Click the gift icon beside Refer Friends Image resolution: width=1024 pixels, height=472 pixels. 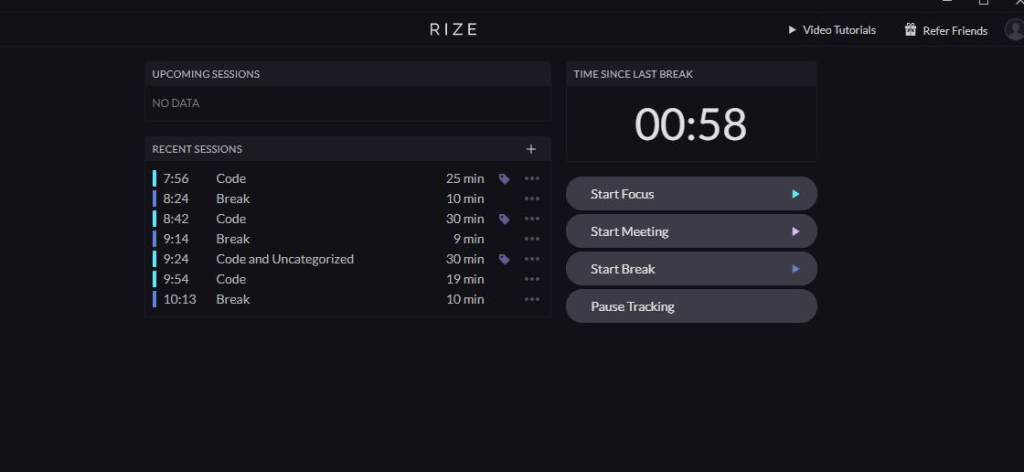[910, 30]
